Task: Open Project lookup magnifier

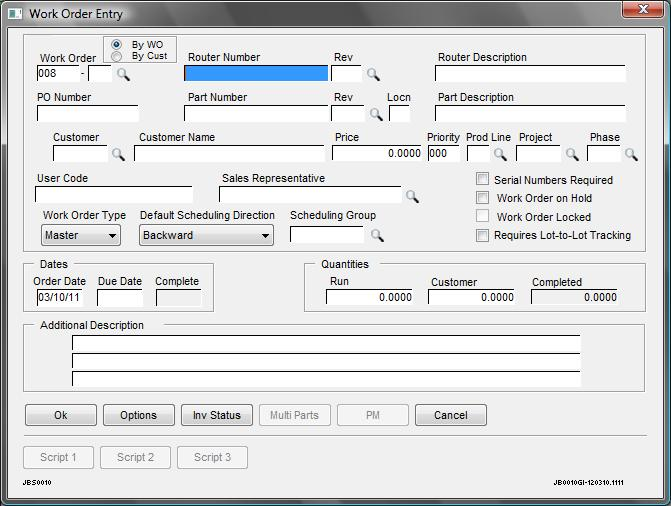Action: point(572,154)
